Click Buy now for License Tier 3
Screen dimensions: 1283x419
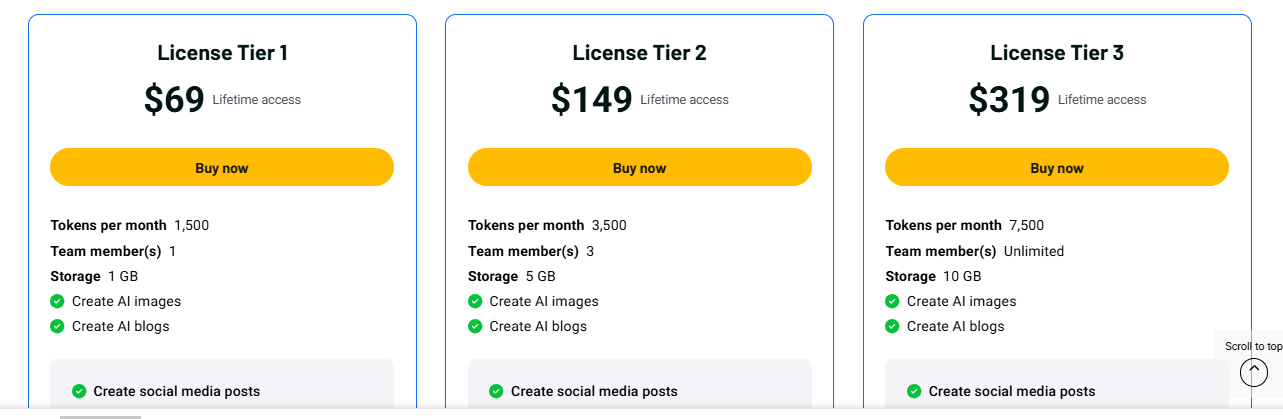pos(1056,168)
